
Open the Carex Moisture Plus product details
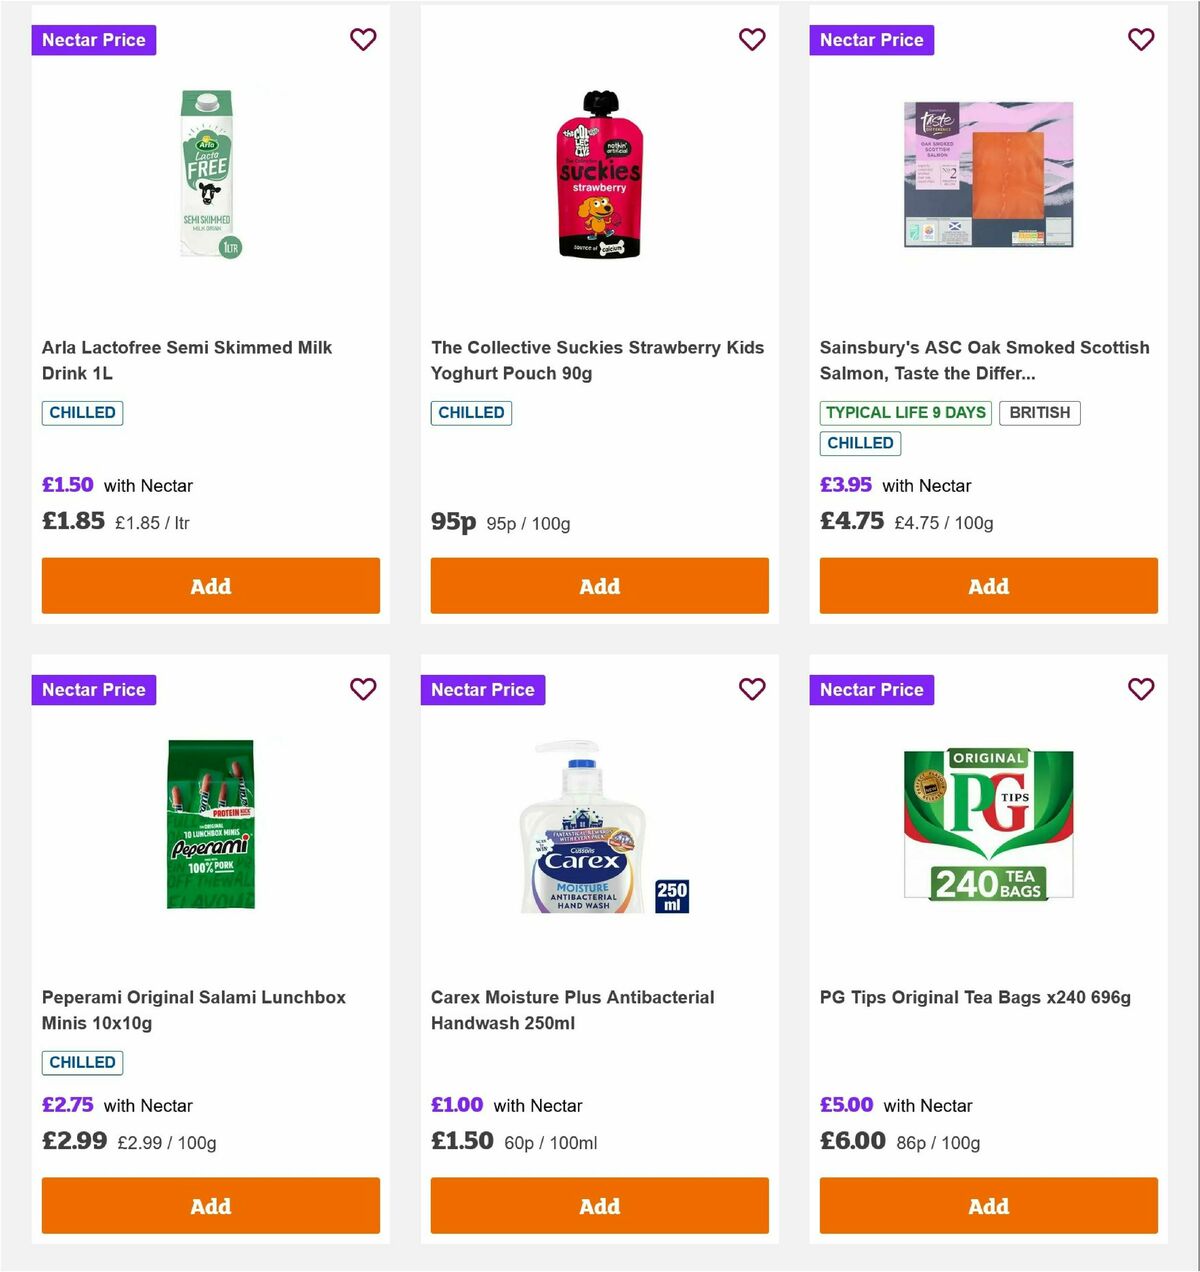click(x=572, y=1010)
